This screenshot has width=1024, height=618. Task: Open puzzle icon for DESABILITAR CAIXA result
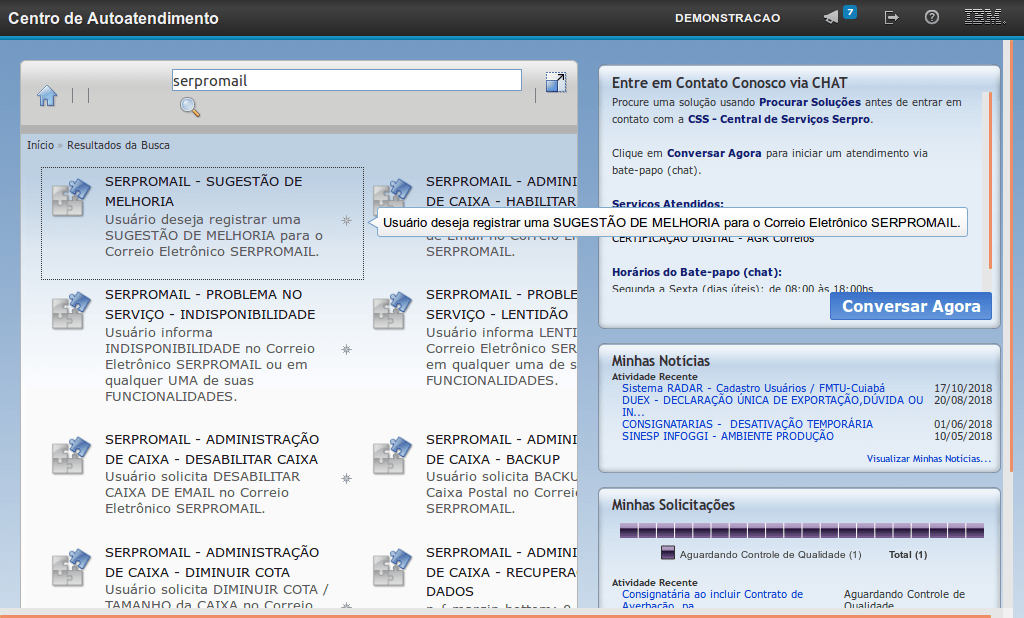pyautogui.click(x=71, y=455)
